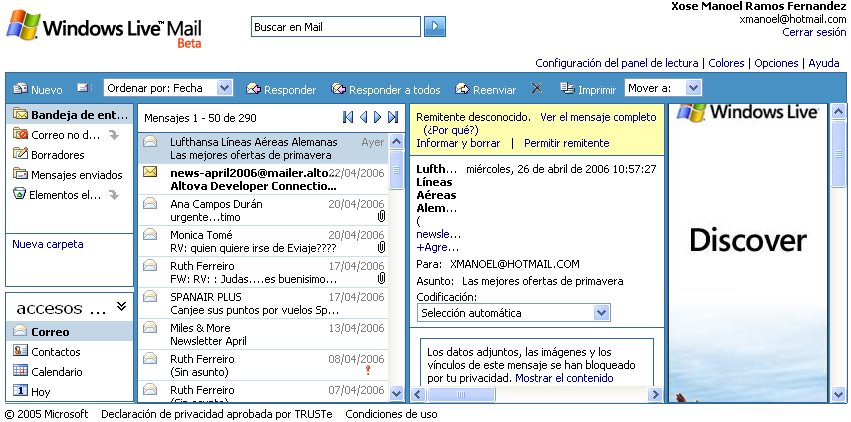Image resolution: width=851 pixels, height=422 pixels.
Task: Click Mostrar el contenido link
Action: [564, 378]
